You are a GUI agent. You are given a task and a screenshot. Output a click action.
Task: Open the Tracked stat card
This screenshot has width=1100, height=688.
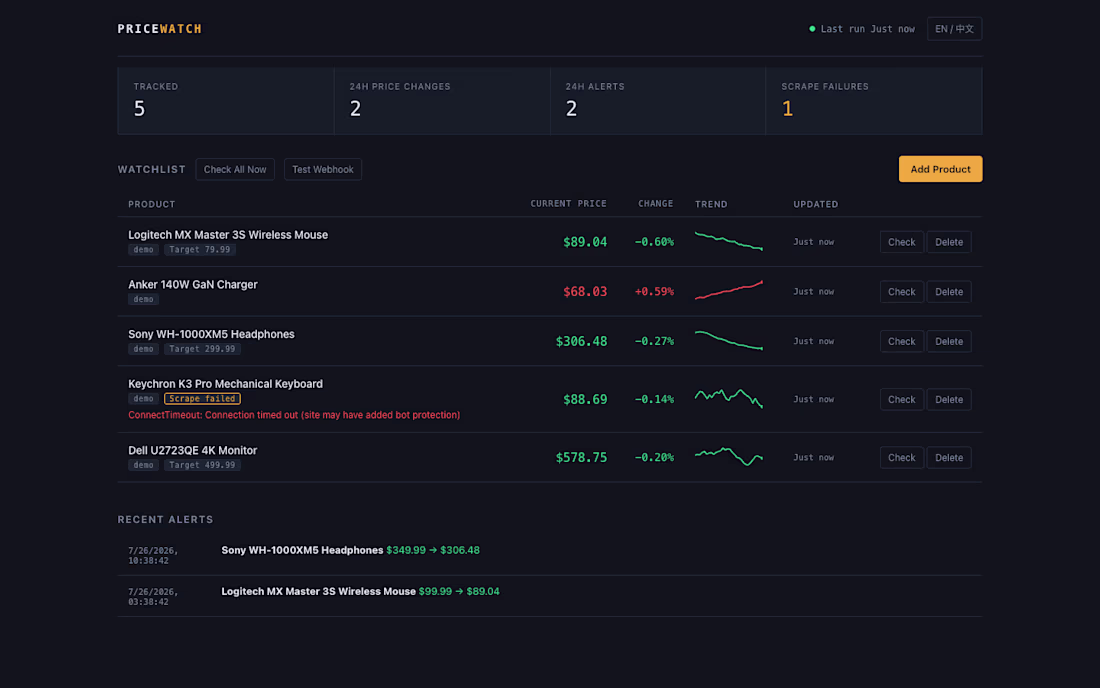[226, 101]
